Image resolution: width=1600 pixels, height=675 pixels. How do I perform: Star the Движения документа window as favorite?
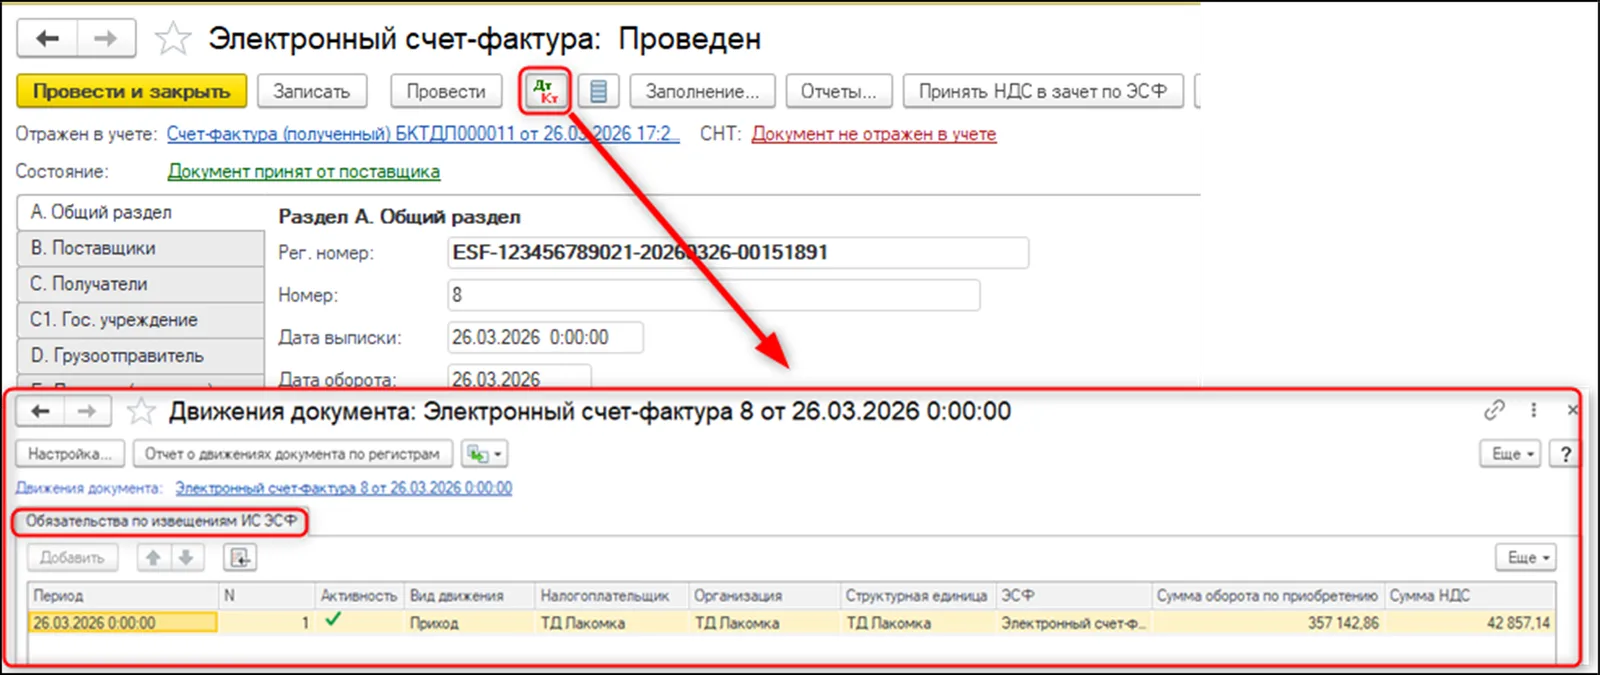(141, 411)
